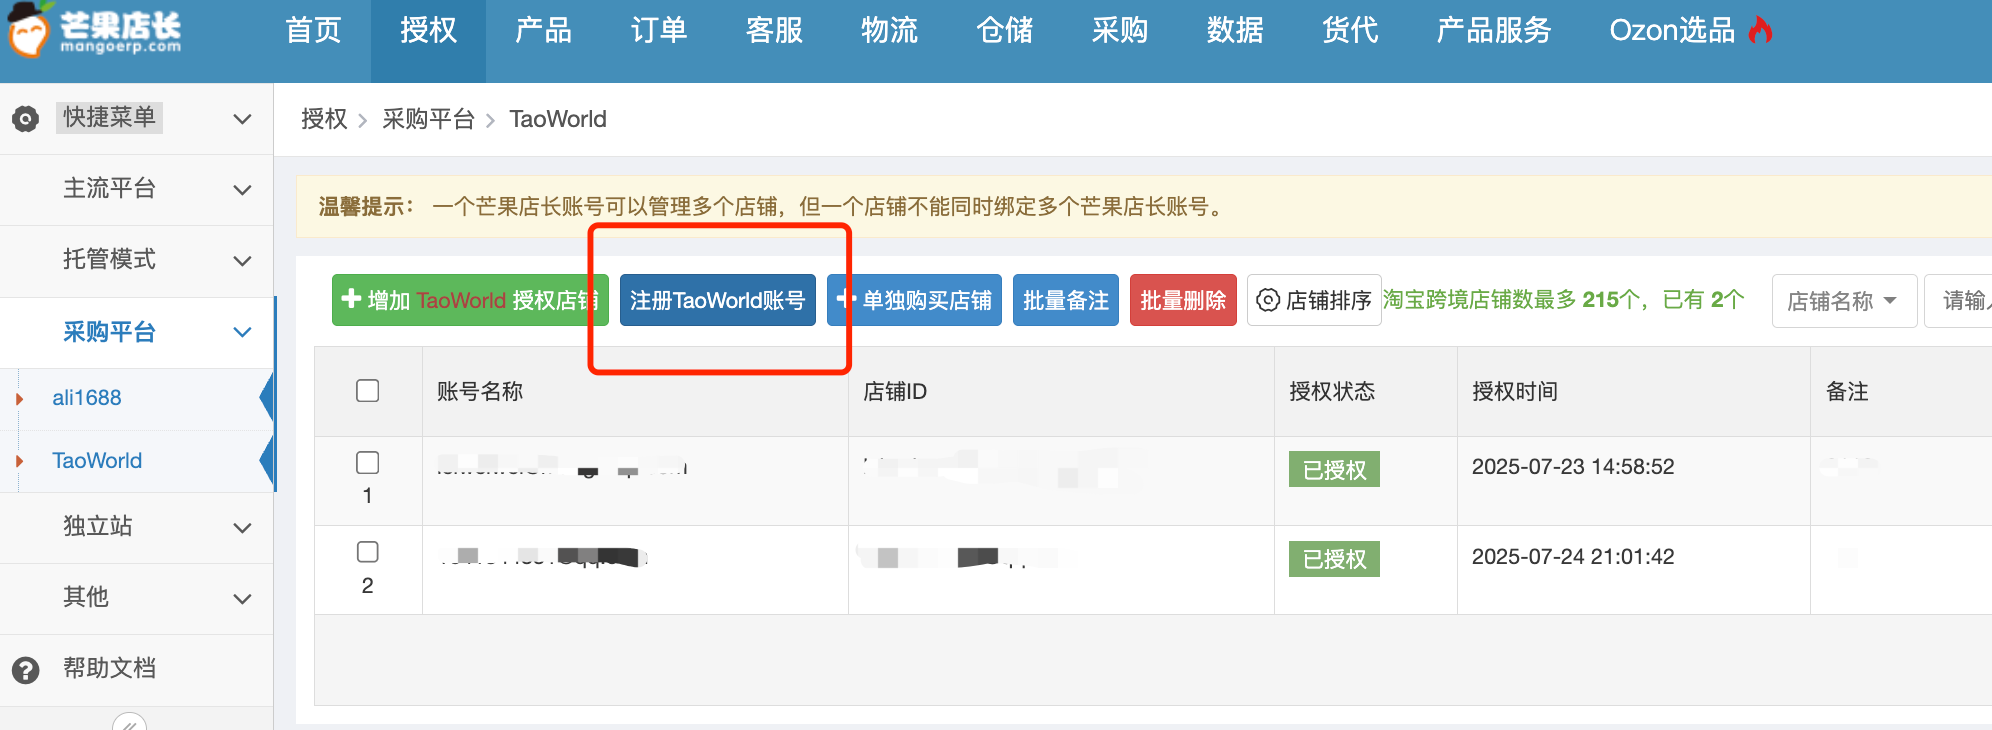The image size is (1992, 730).
Task: Open the 订单 top menu
Action: coord(659,31)
